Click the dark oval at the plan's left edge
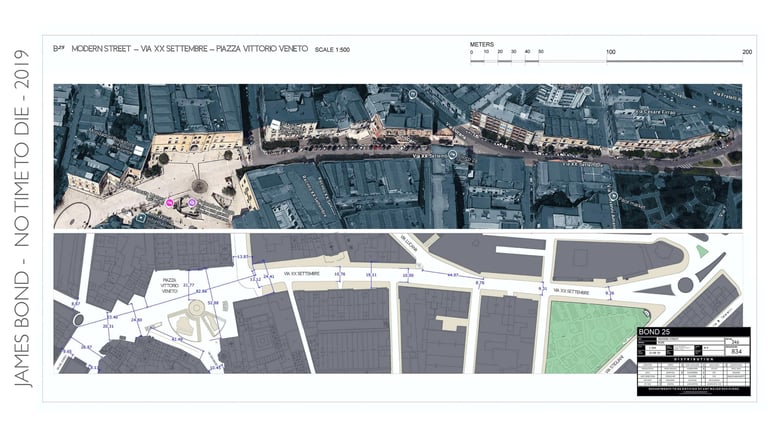768x436 pixels. coord(78,320)
